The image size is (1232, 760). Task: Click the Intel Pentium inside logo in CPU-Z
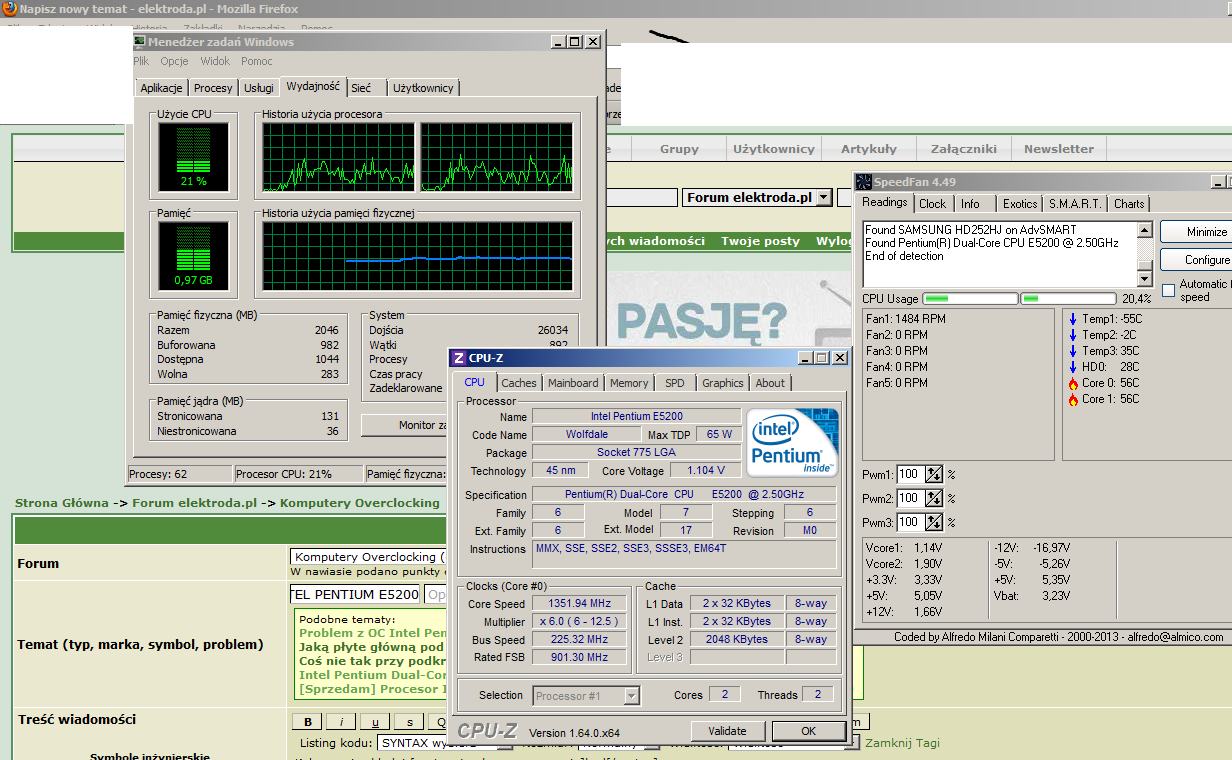point(792,445)
